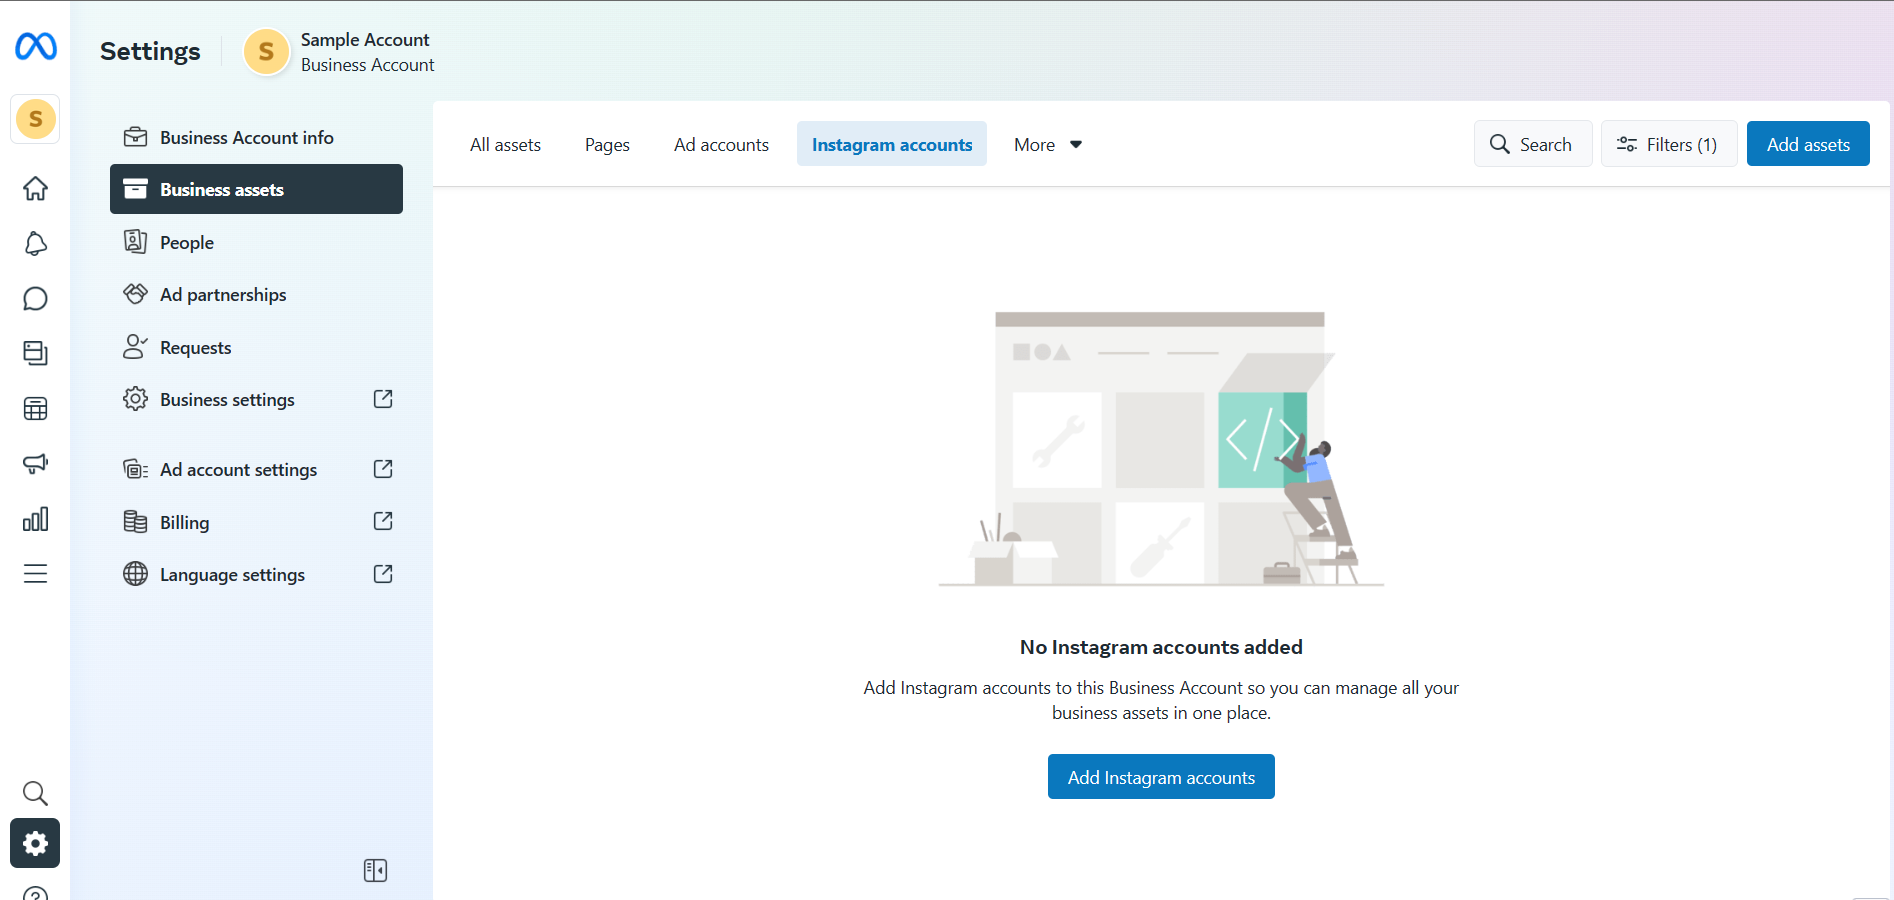This screenshot has width=1894, height=900.
Task: Select Business assets in sidebar
Action: coord(256,189)
